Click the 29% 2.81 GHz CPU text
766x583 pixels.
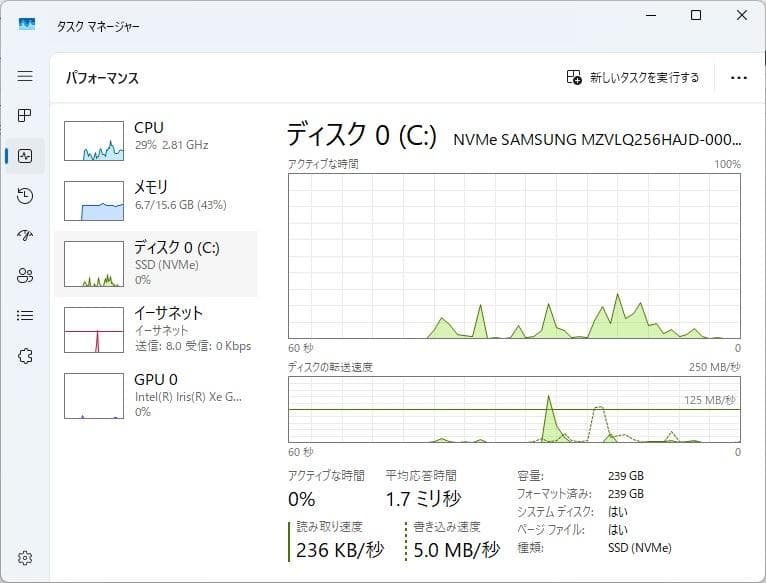[x=171, y=145]
